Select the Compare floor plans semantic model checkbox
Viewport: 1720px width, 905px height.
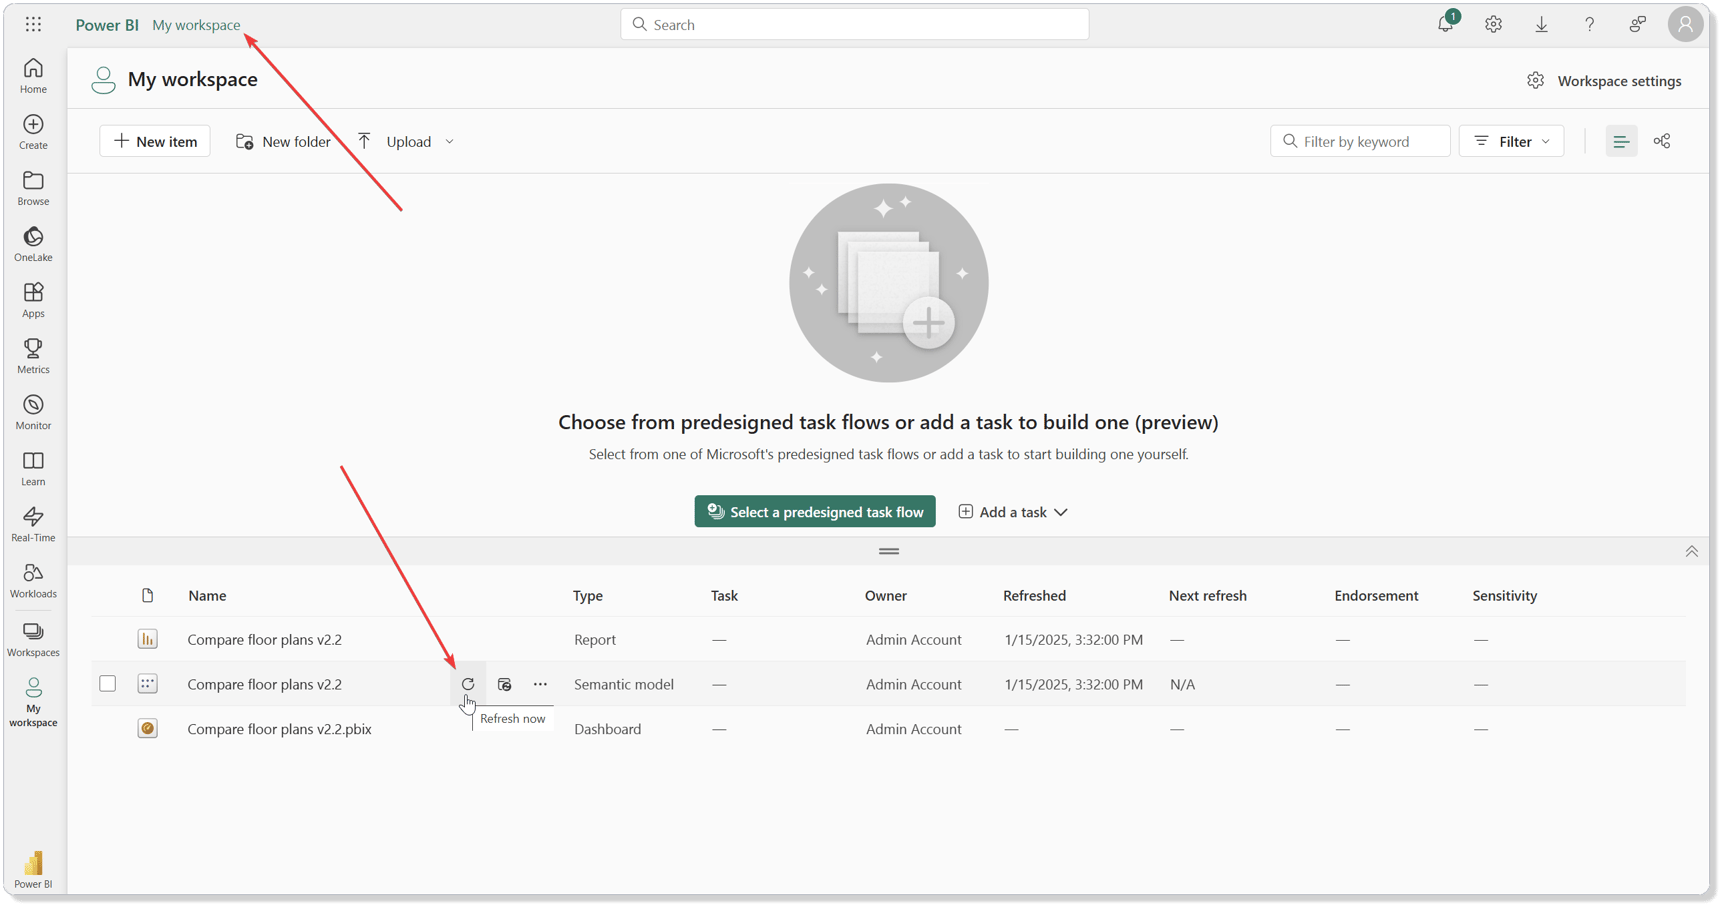click(x=108, y=684)
